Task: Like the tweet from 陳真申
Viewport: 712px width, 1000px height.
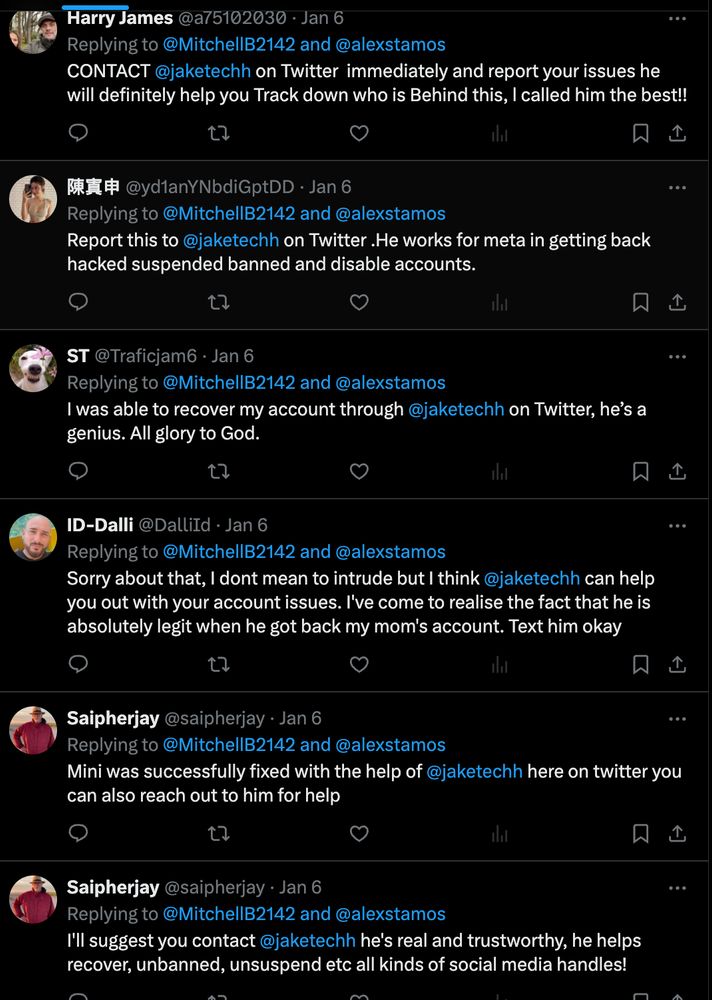Action: [359, 302]
